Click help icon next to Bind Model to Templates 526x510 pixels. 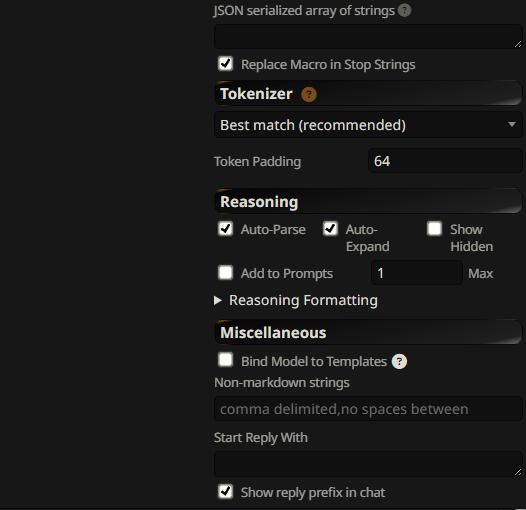click(399, 362)
